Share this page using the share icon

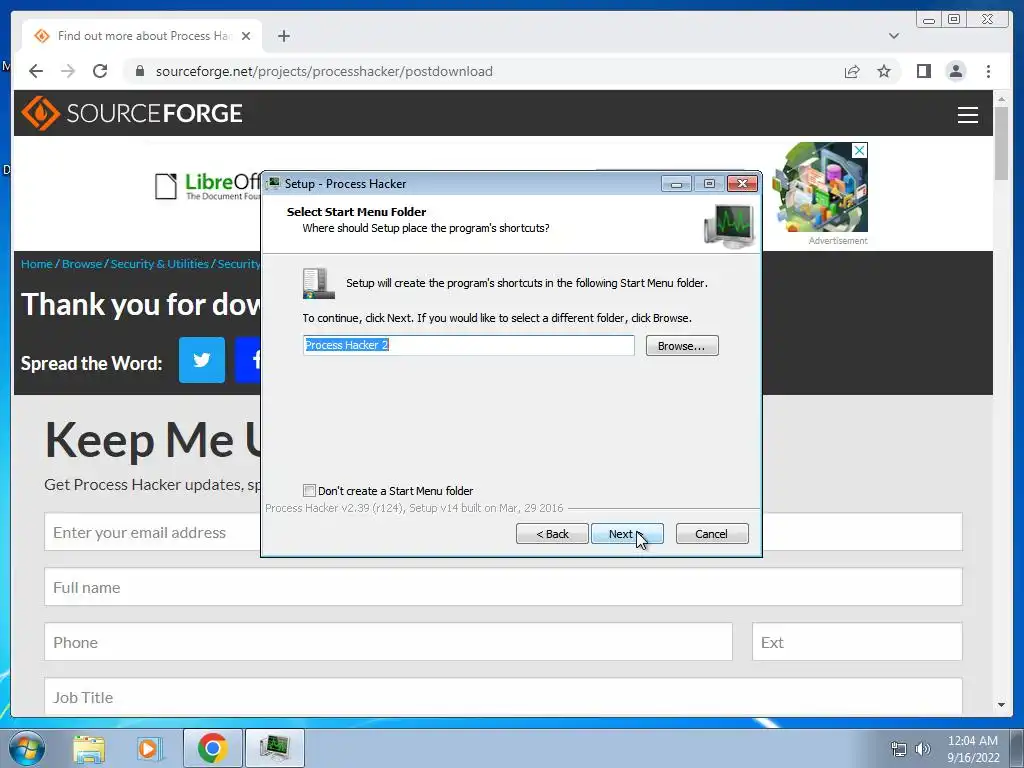tap(852, 71)
